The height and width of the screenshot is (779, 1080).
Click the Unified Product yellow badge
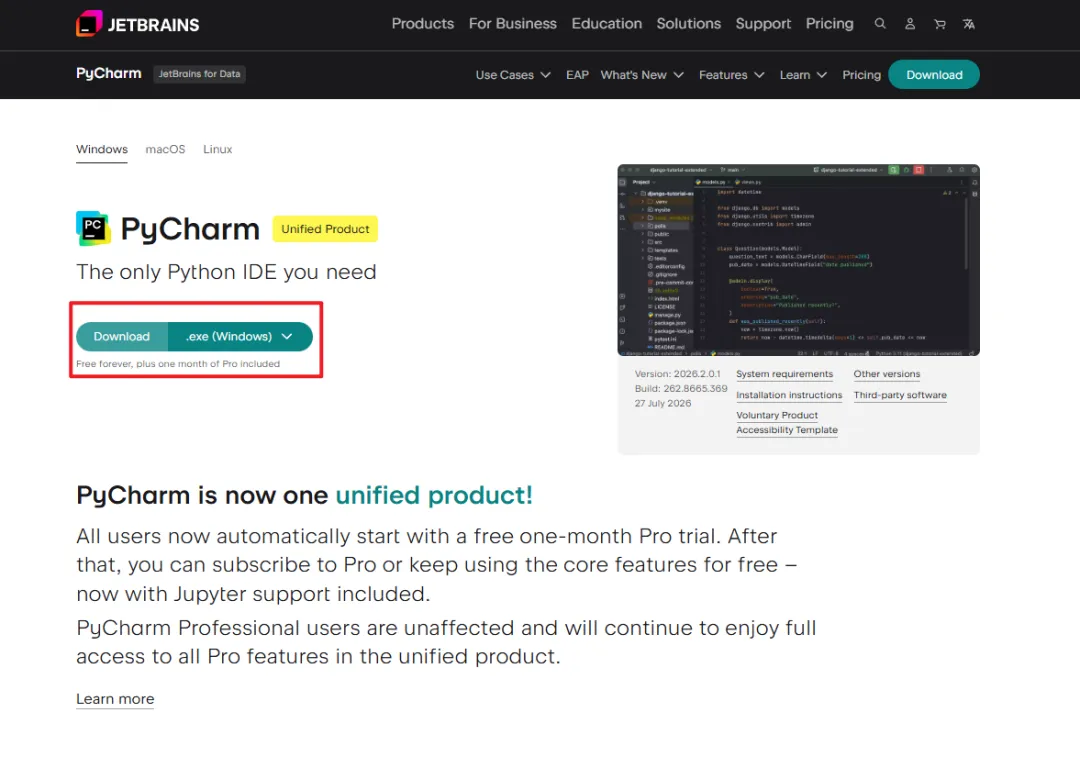coord(325,229)
